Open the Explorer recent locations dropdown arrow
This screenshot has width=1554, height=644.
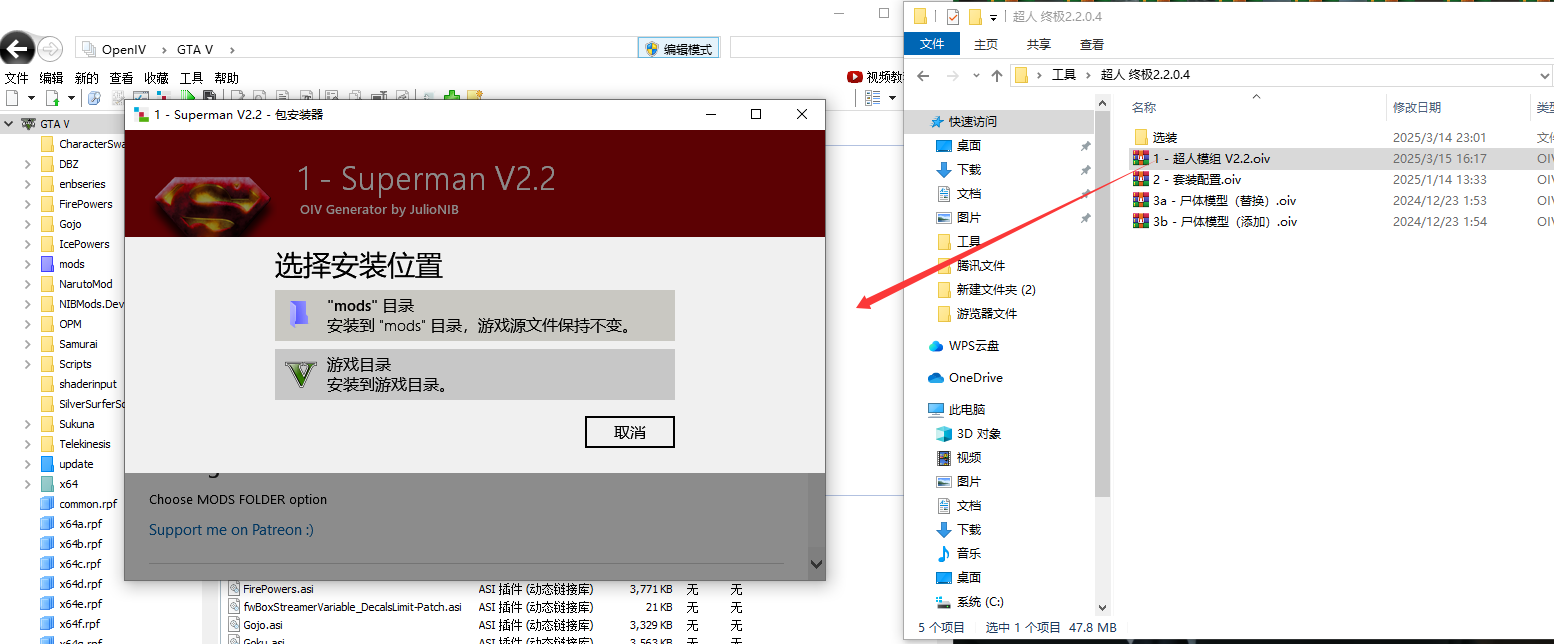pos(975,76)
